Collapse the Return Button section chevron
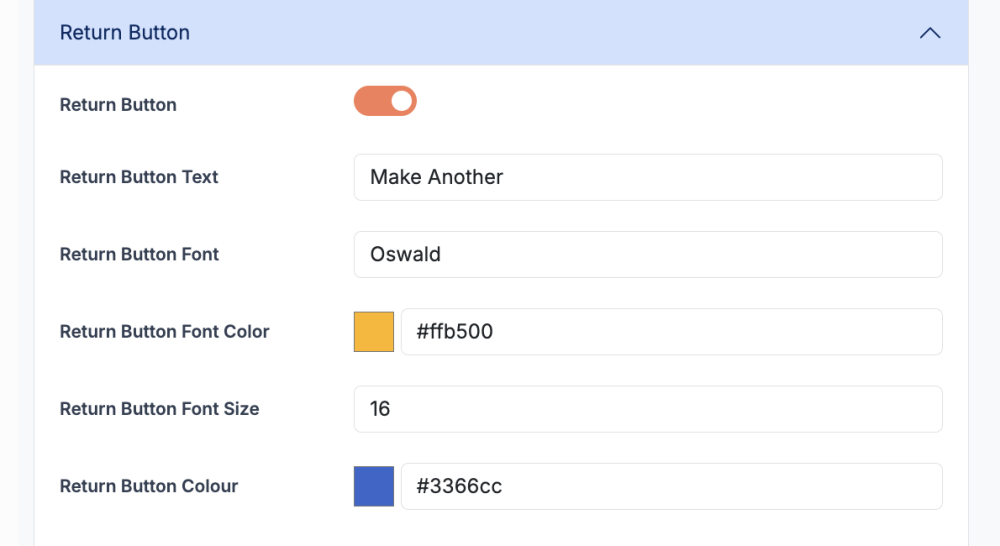The image size is (1000, 546). 930,33
